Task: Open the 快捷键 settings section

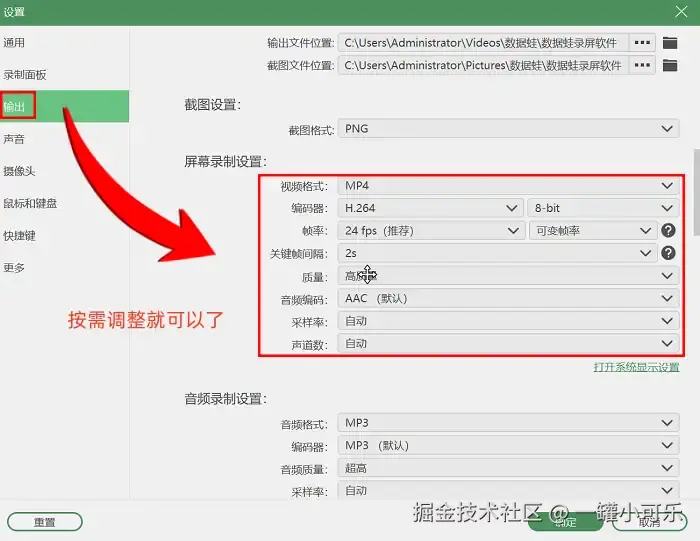Action: (64, 235)
